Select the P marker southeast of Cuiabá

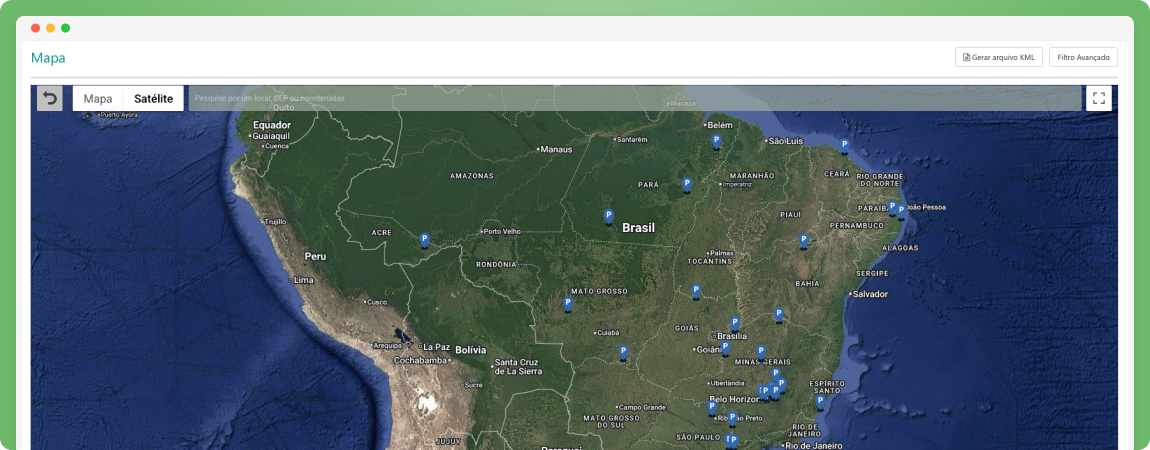(x=623, y=353)
